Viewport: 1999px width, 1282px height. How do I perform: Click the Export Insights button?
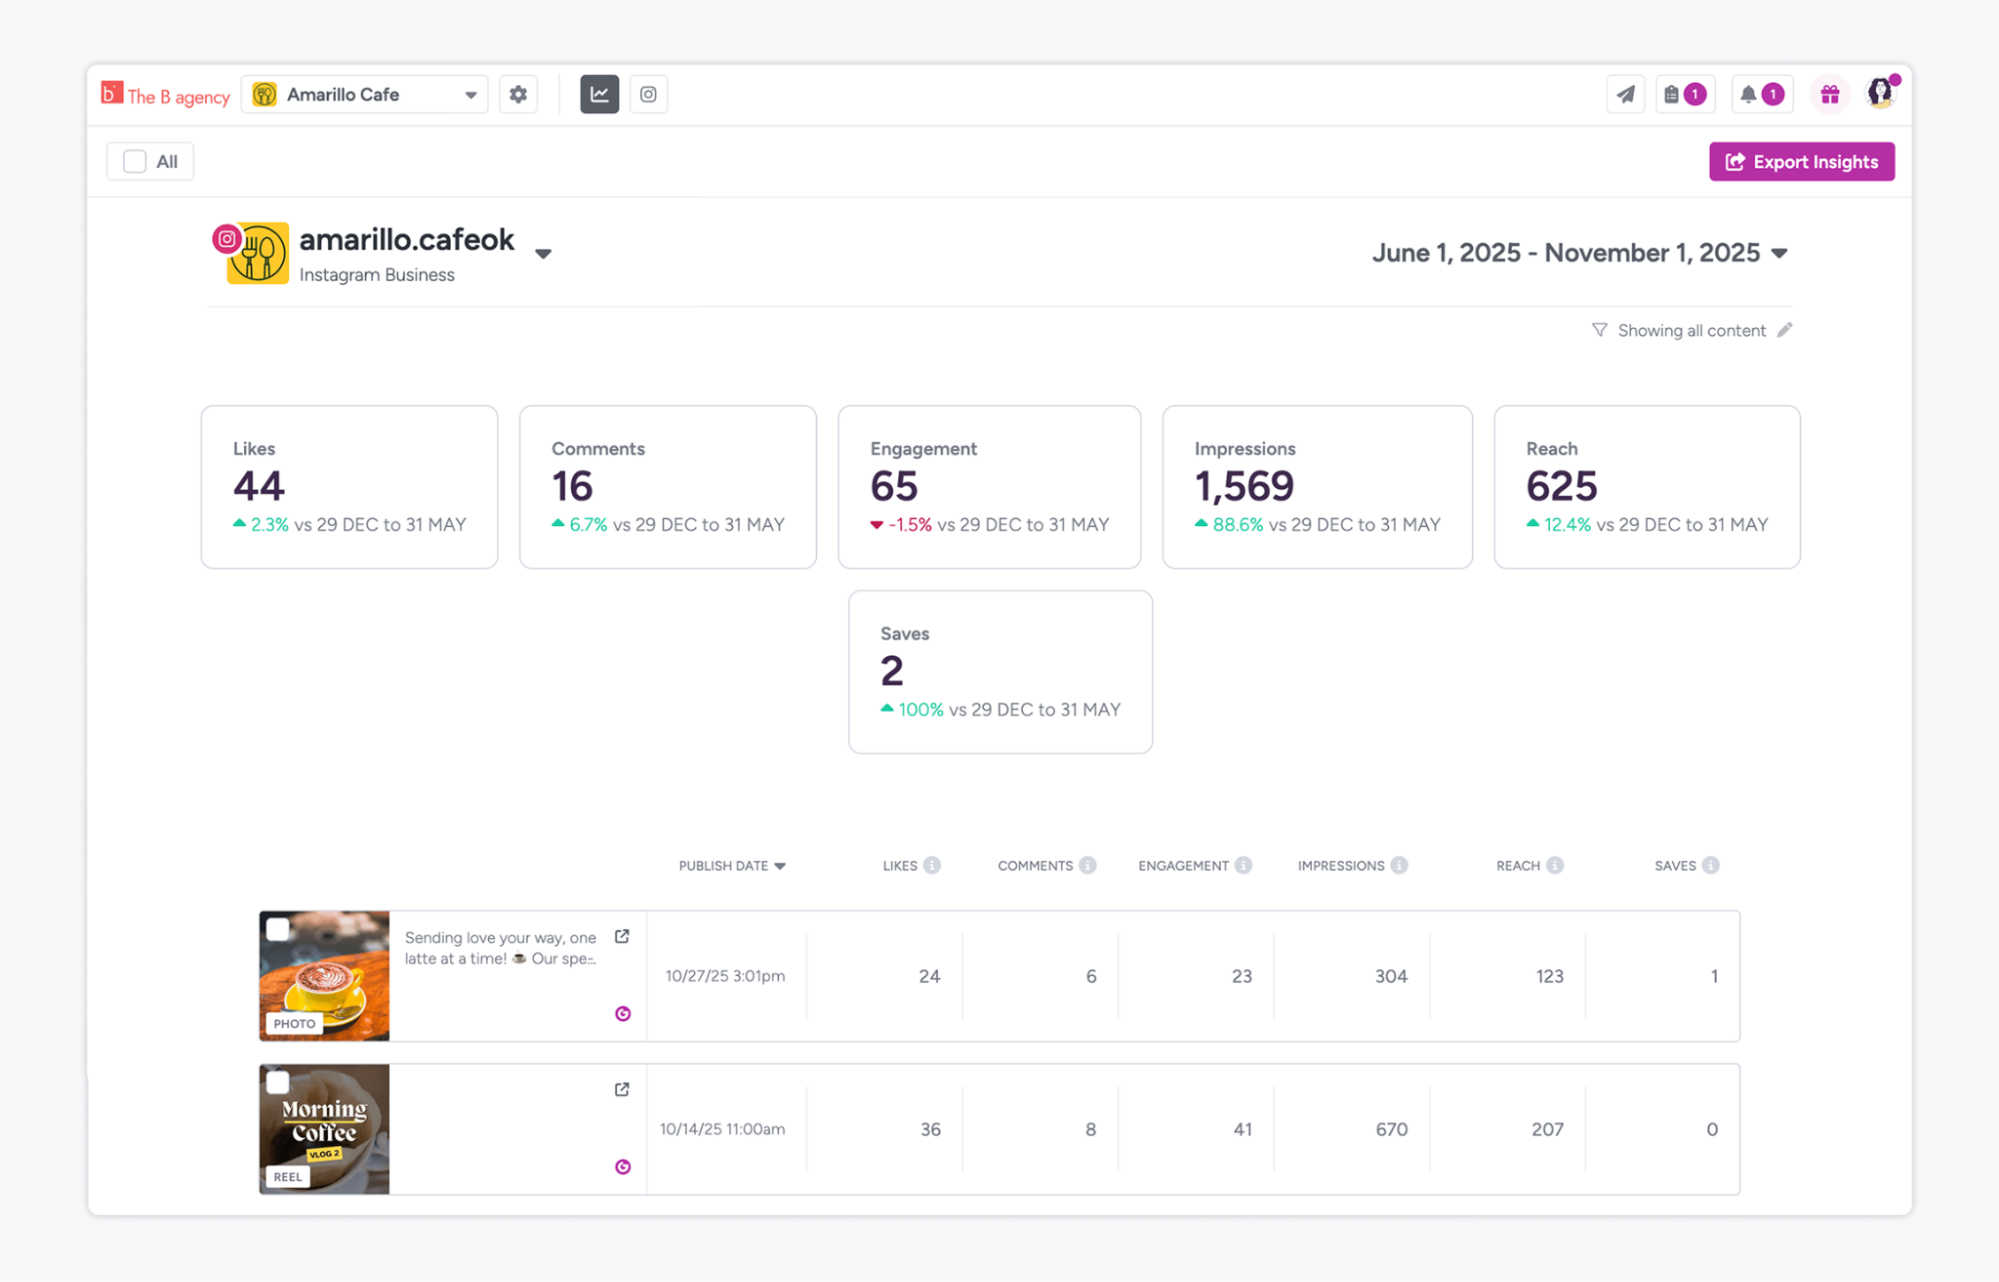[1801, 161]
